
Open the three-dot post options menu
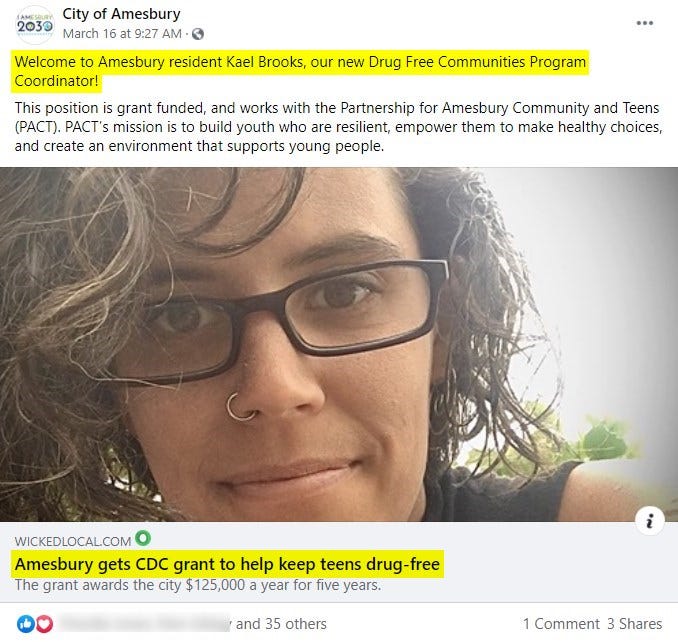click(644, 23)
